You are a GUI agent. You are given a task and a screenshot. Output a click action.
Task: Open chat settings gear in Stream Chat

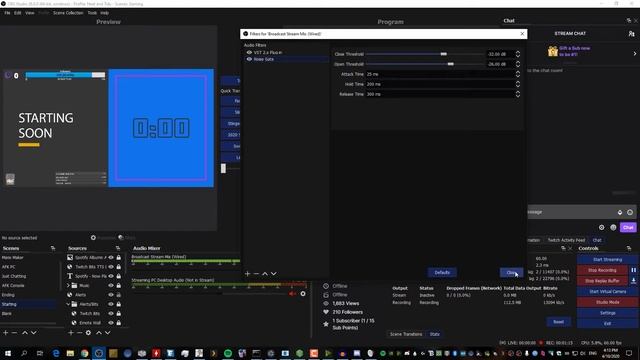click(x=602, y=227)
